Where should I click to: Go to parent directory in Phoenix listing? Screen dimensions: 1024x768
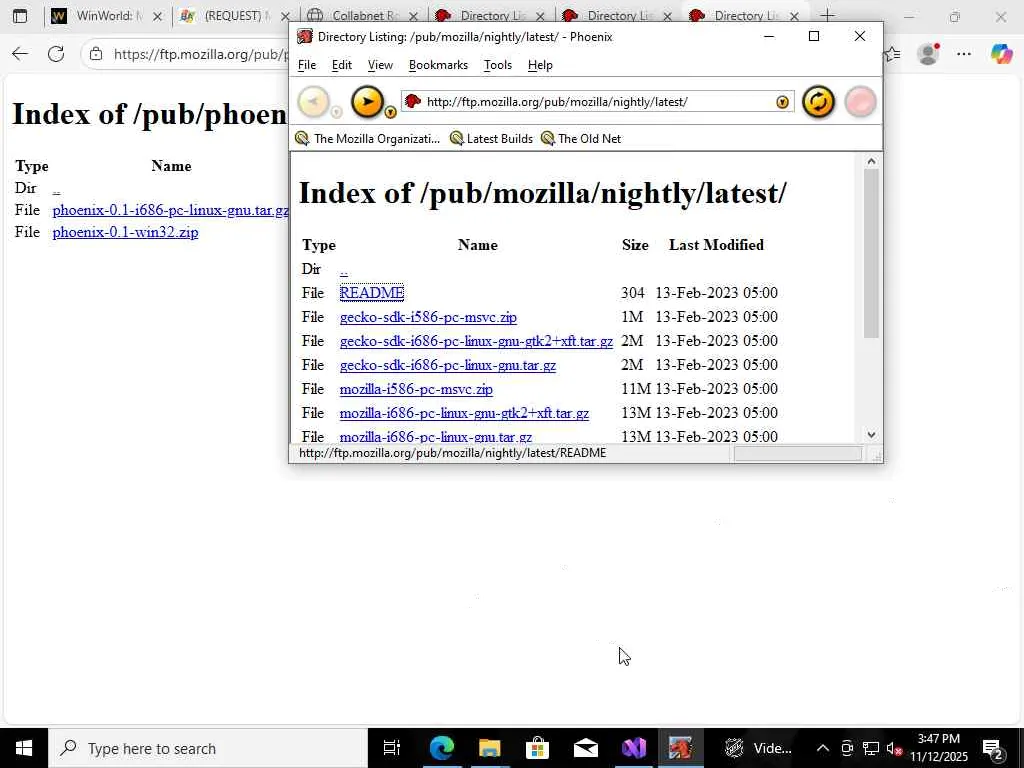344,270
